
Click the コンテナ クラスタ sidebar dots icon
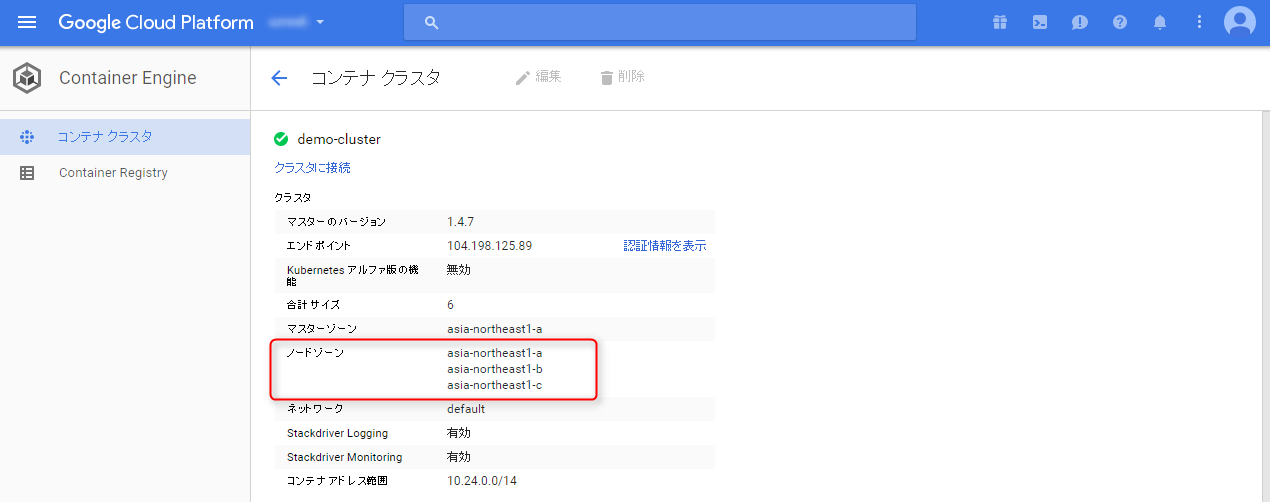click(x=27, y=137)
